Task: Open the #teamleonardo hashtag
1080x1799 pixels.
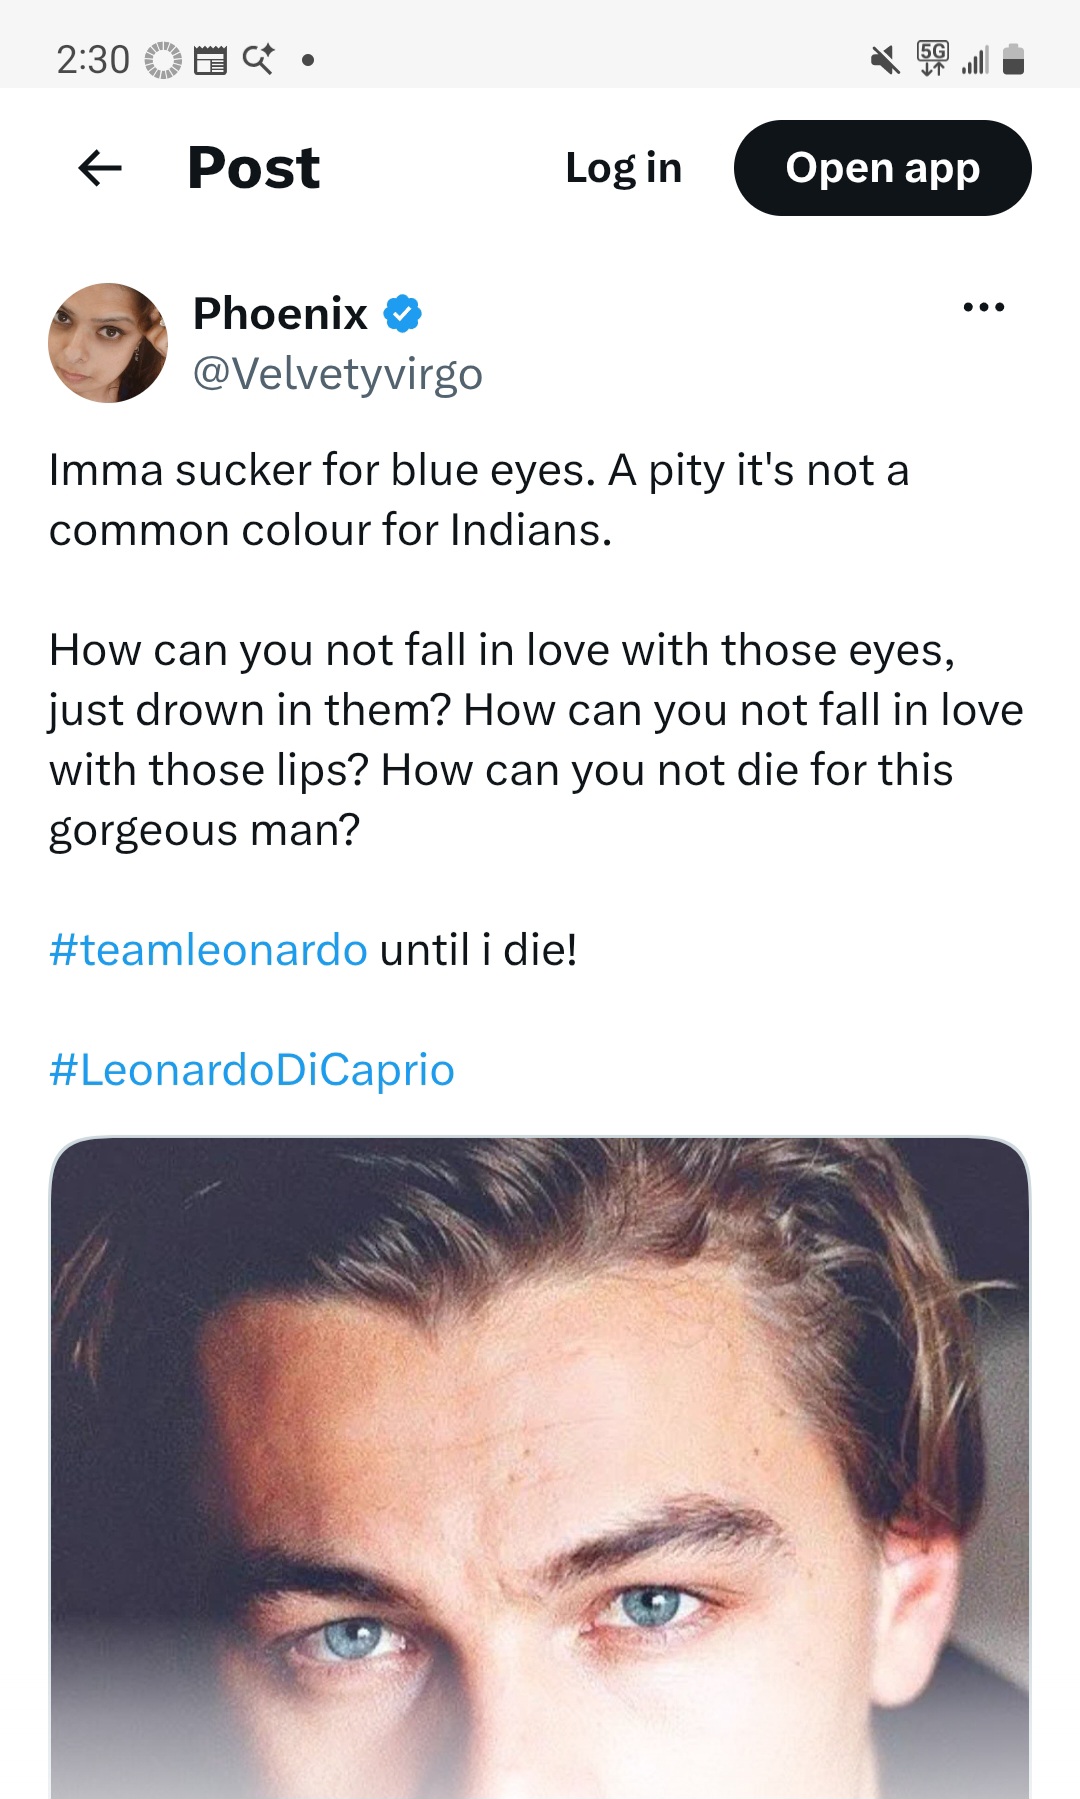Action: pyautogui.click(x=208, y=949)
